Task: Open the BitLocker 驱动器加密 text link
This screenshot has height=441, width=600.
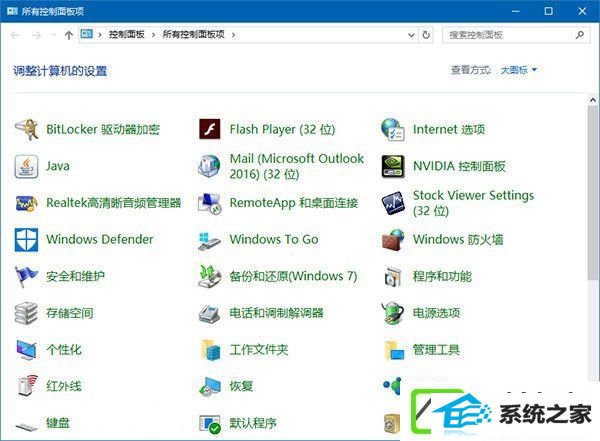Action: 103,129
